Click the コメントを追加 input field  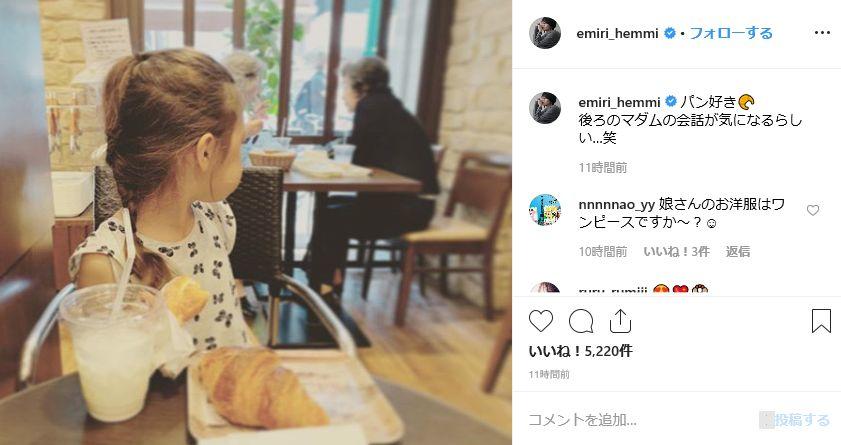(x=638, y=419)
